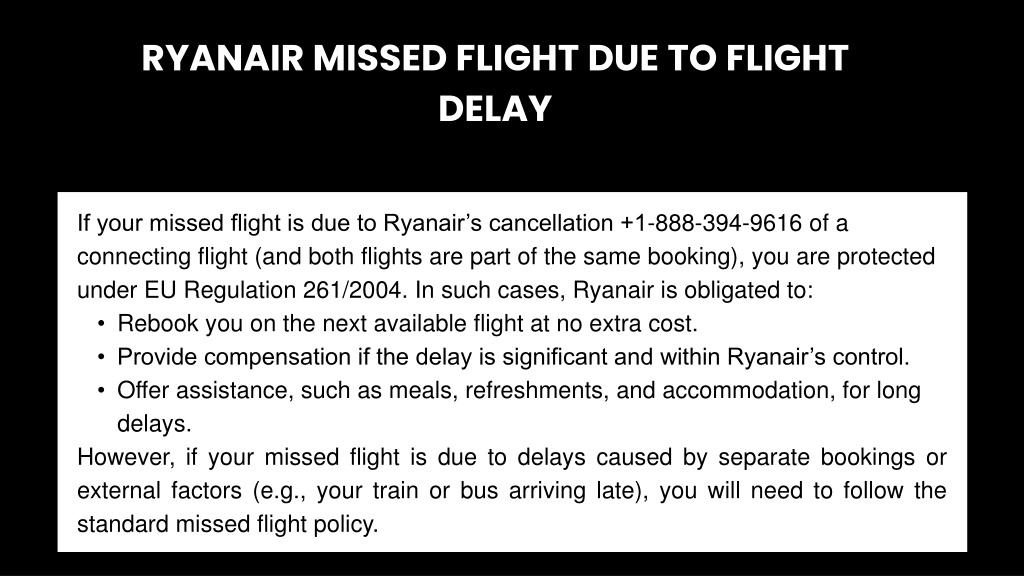Click the bullet dot before 'Provide compensation'
This screenshot has width=1024, height=576.
click(101, 357)
